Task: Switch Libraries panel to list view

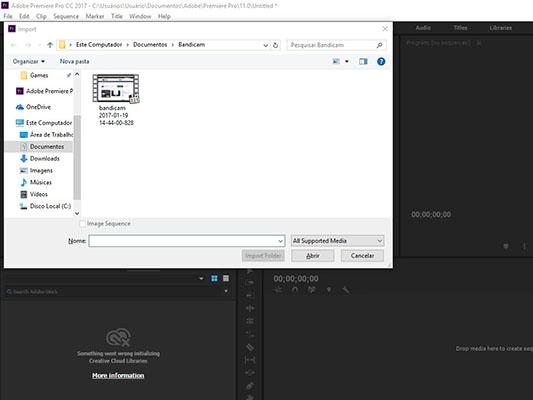Action: 226,278
